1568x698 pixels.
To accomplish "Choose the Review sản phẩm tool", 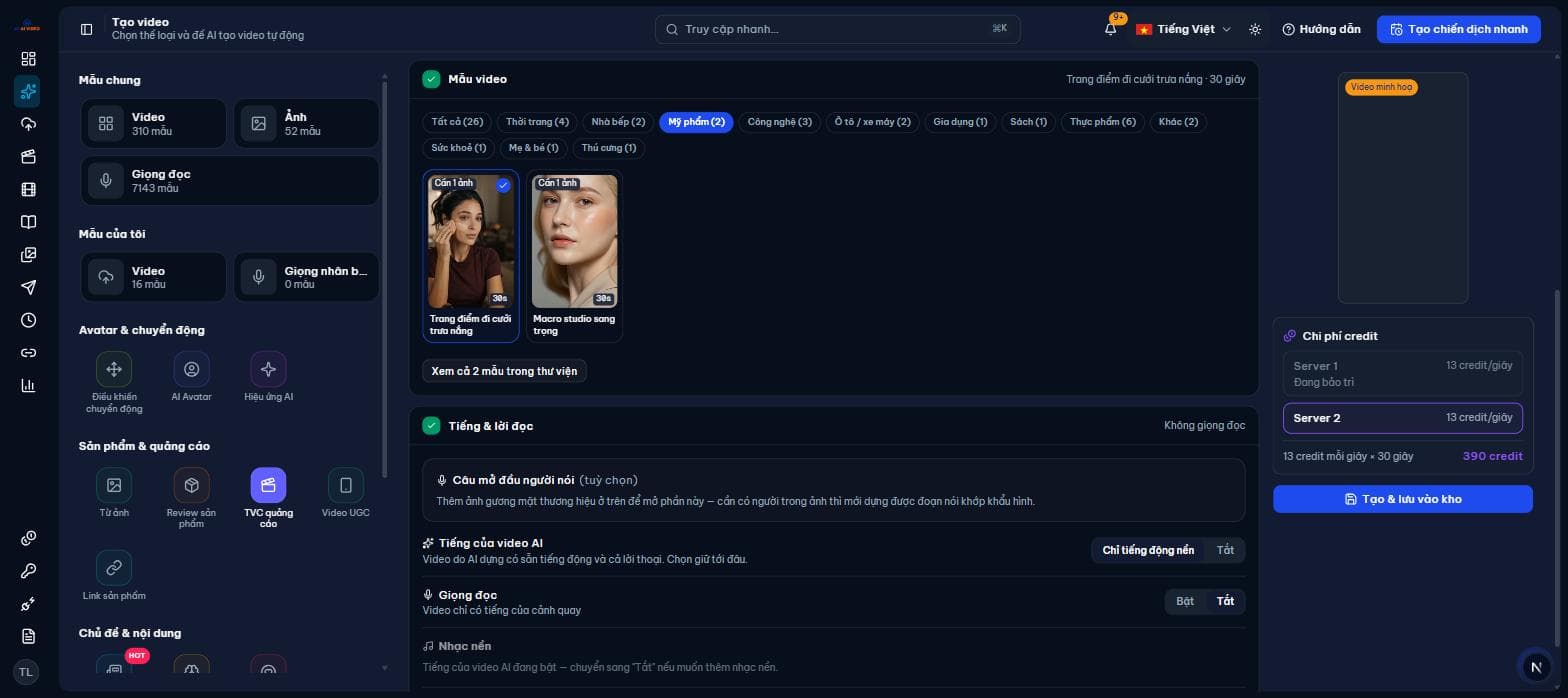I will click(191, 498).
